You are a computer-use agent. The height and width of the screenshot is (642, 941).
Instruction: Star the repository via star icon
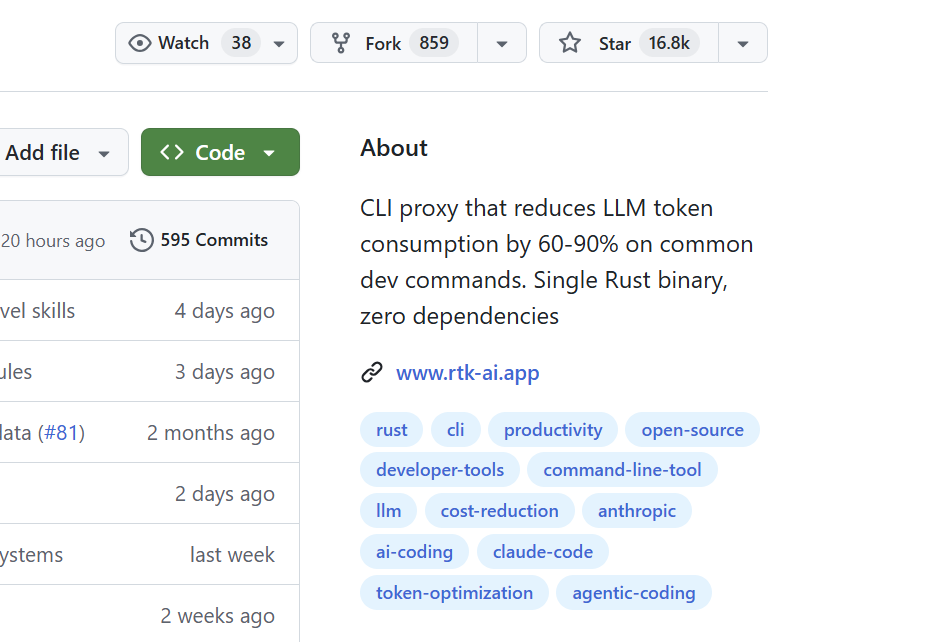click(570, 43)
